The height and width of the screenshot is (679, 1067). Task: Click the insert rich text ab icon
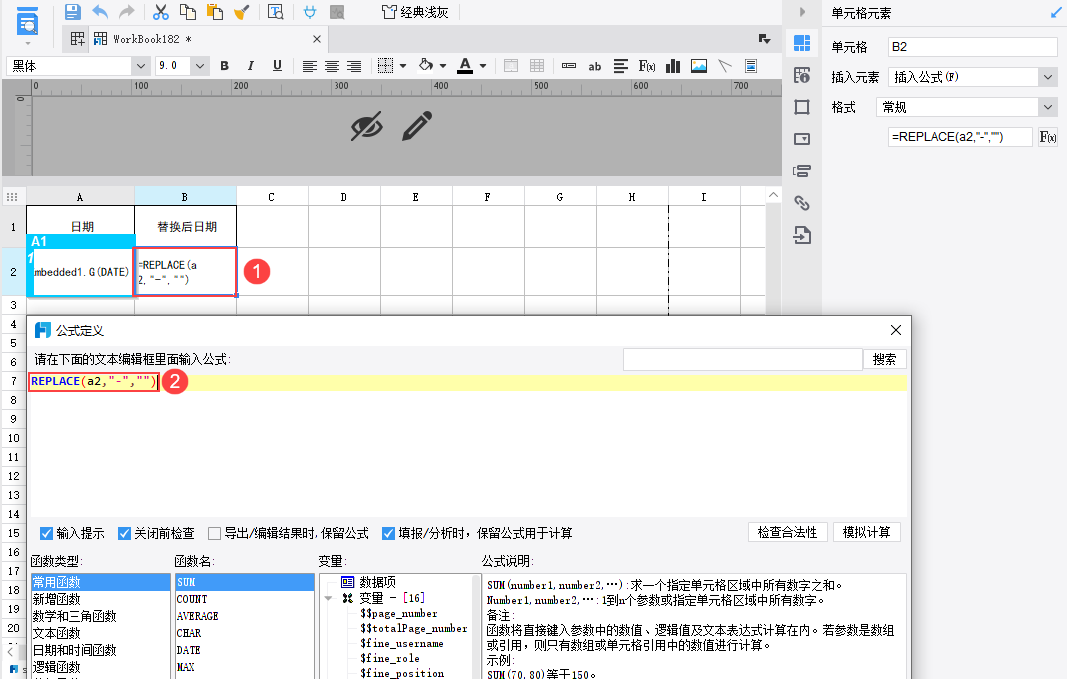pos(595,66)
